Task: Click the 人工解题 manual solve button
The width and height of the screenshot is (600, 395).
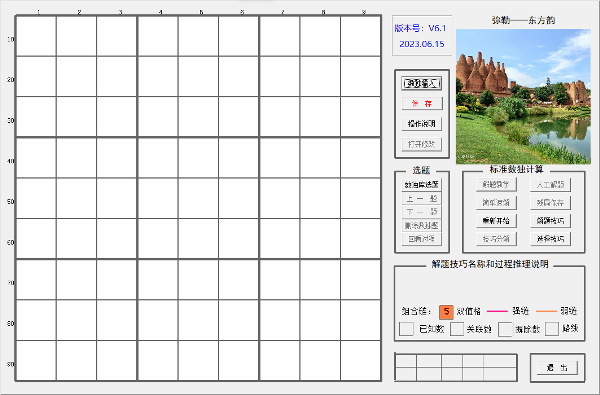Action: point(550,184)
